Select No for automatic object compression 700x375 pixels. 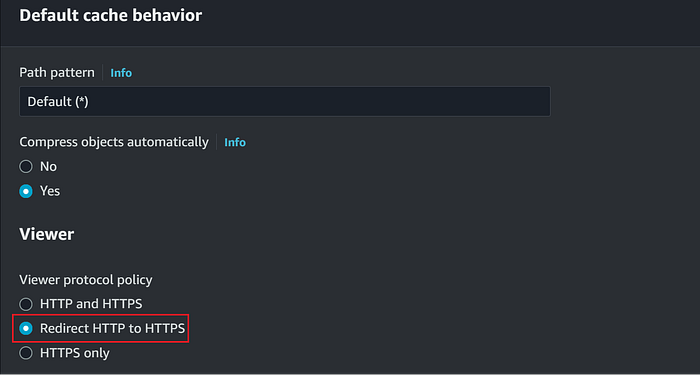click(x=26, y=167)
